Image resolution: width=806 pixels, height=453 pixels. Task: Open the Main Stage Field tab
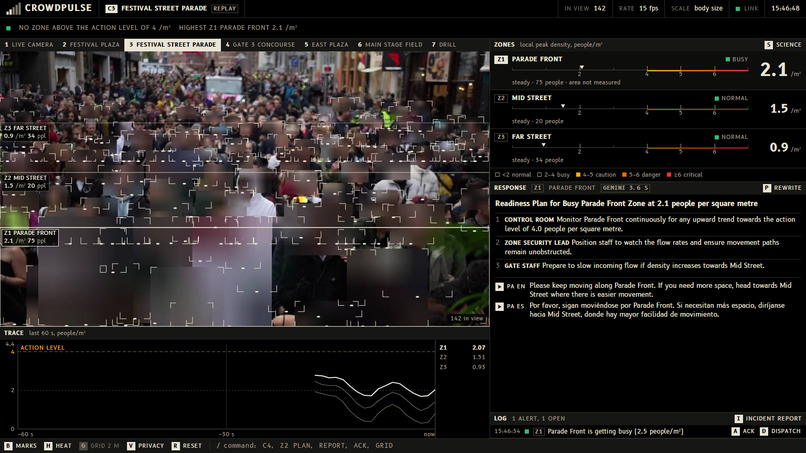pyautogui.click(x=390, y=45)
